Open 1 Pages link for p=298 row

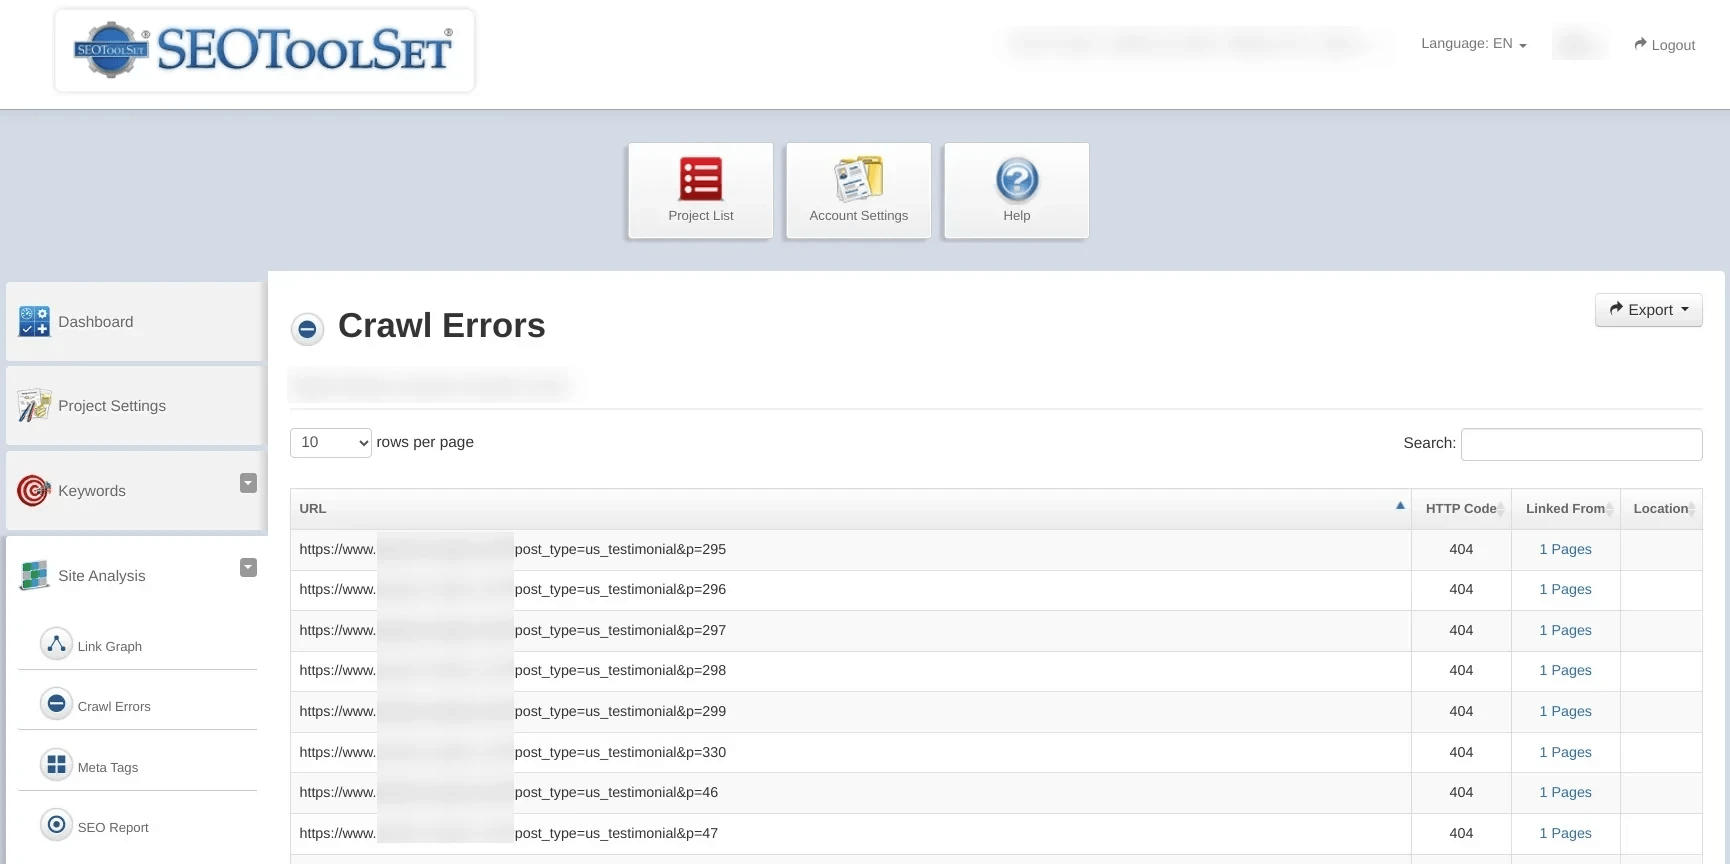[1565, 670]
